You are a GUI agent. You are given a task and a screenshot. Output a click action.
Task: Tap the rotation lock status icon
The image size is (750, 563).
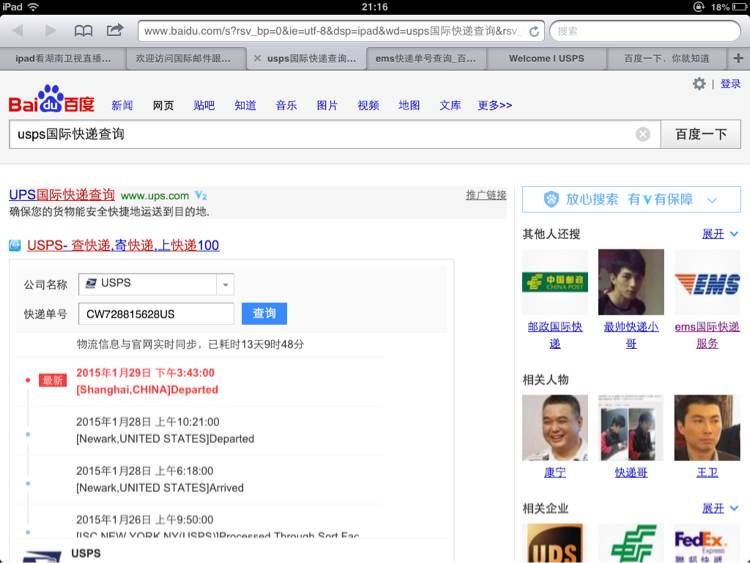coord(699,7)
